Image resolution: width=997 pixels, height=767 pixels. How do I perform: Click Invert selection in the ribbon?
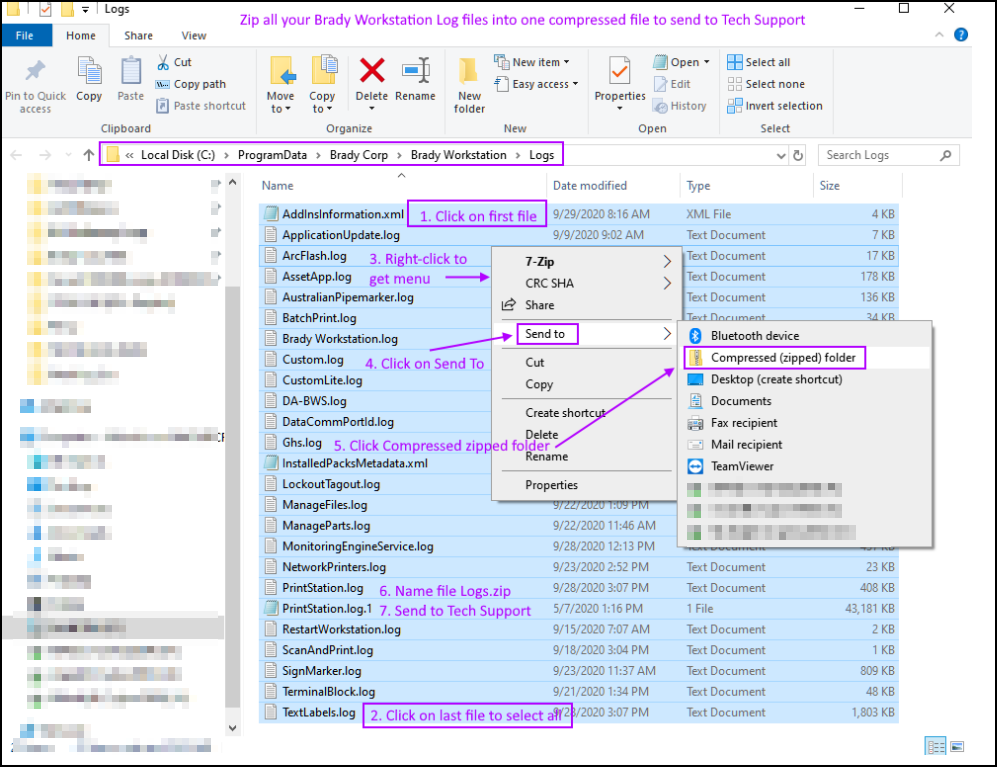[774, 106]
